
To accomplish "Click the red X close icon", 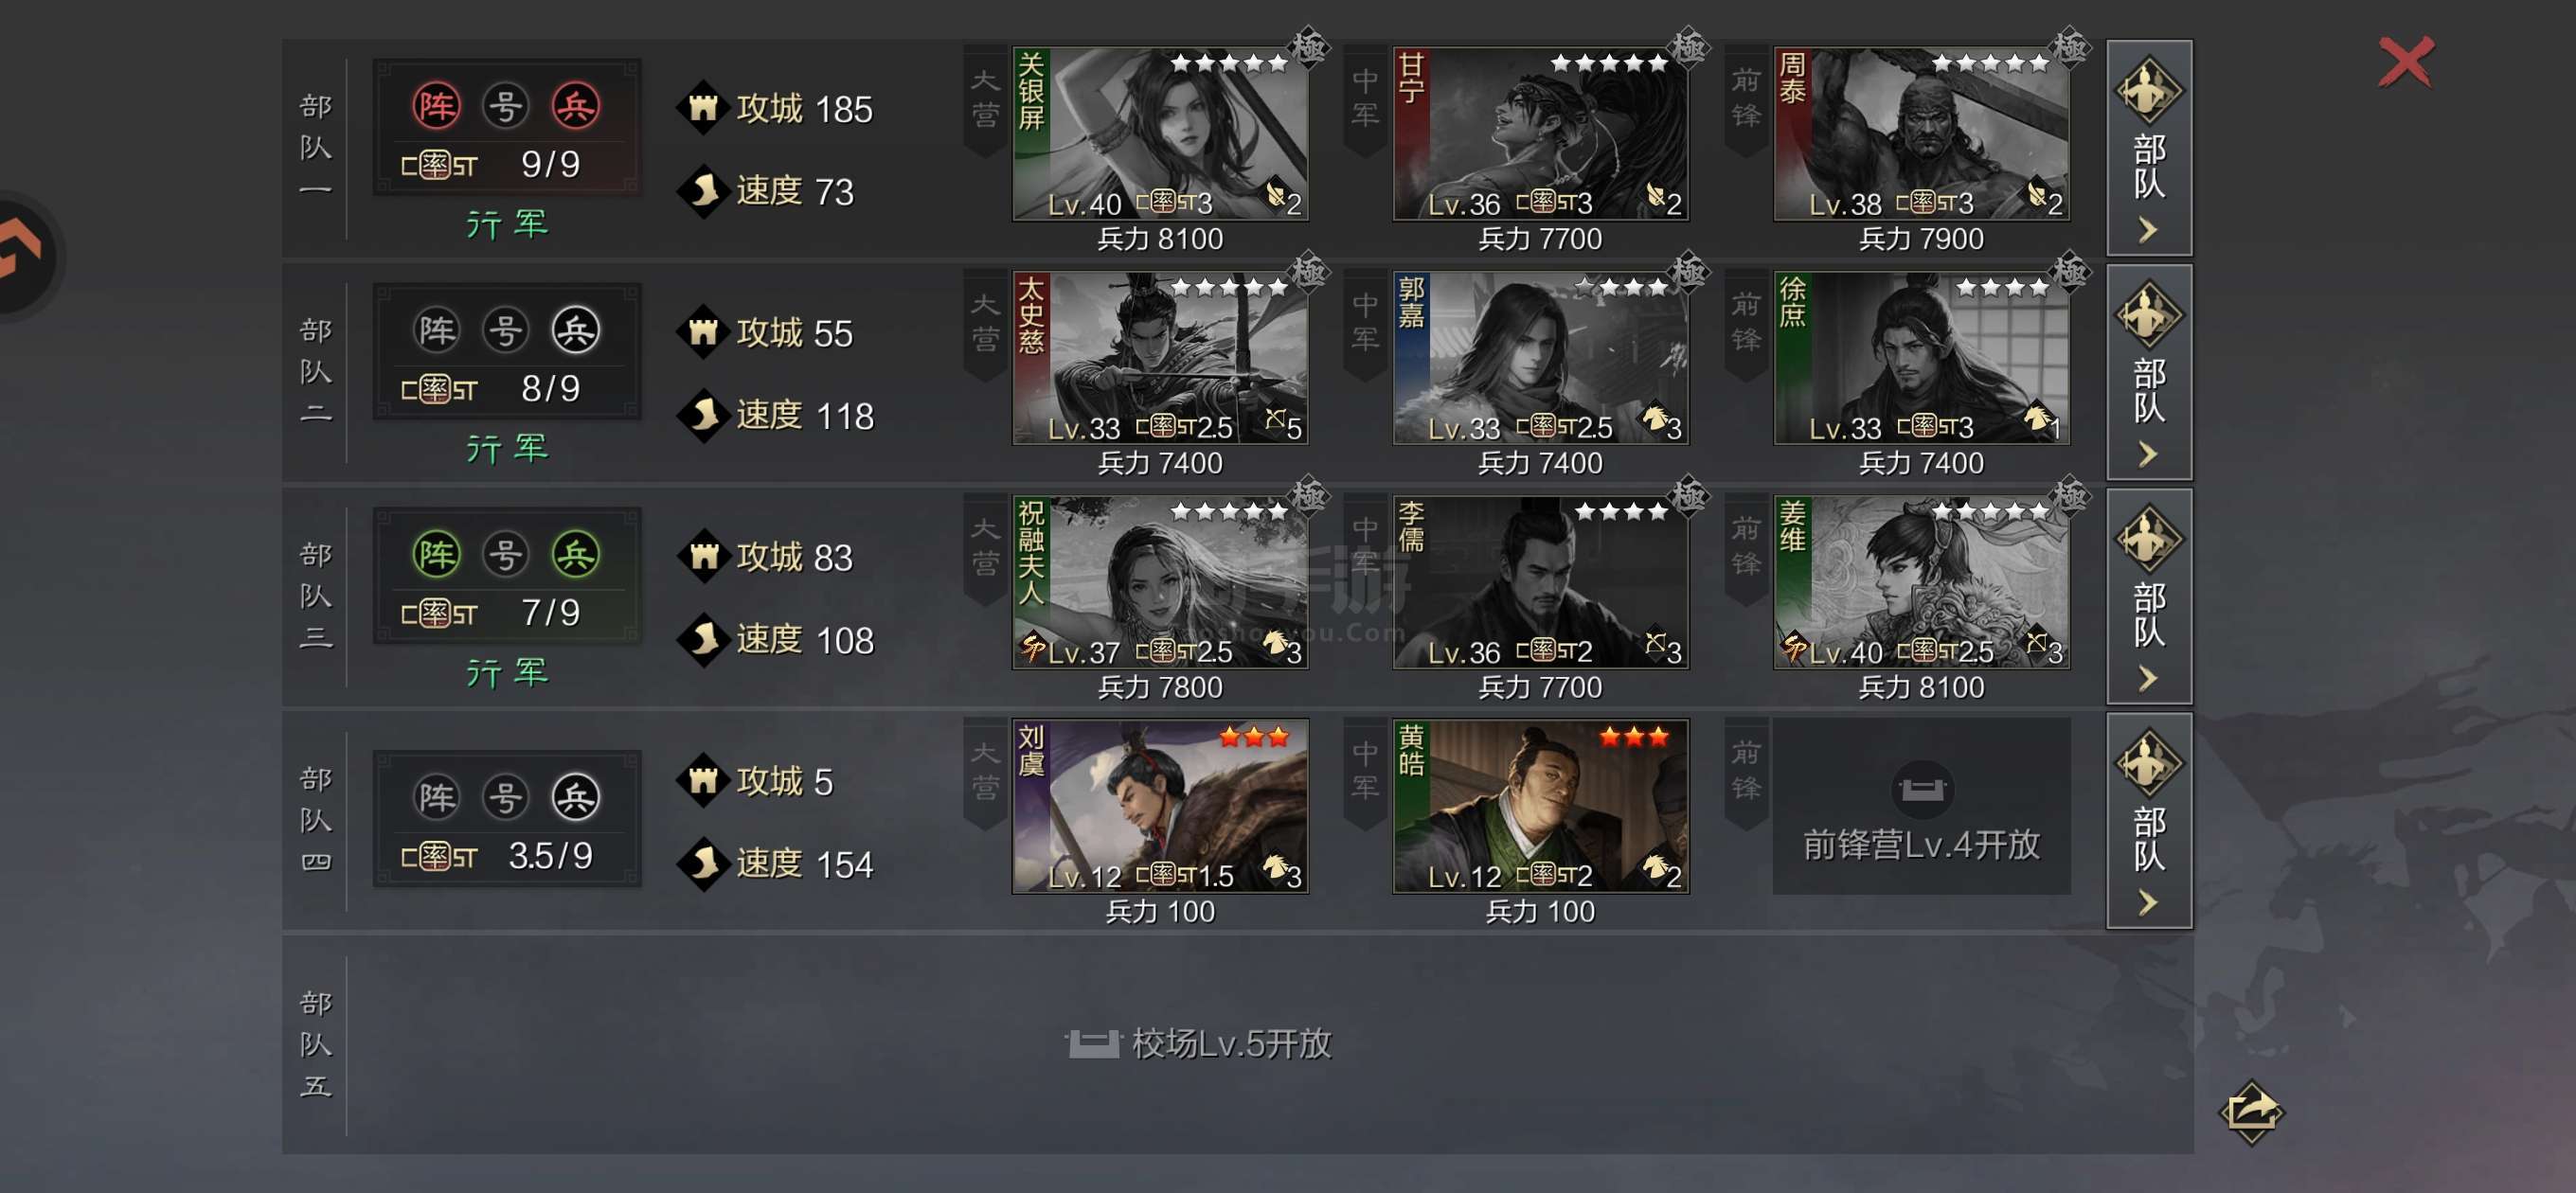I will 2405,62.
